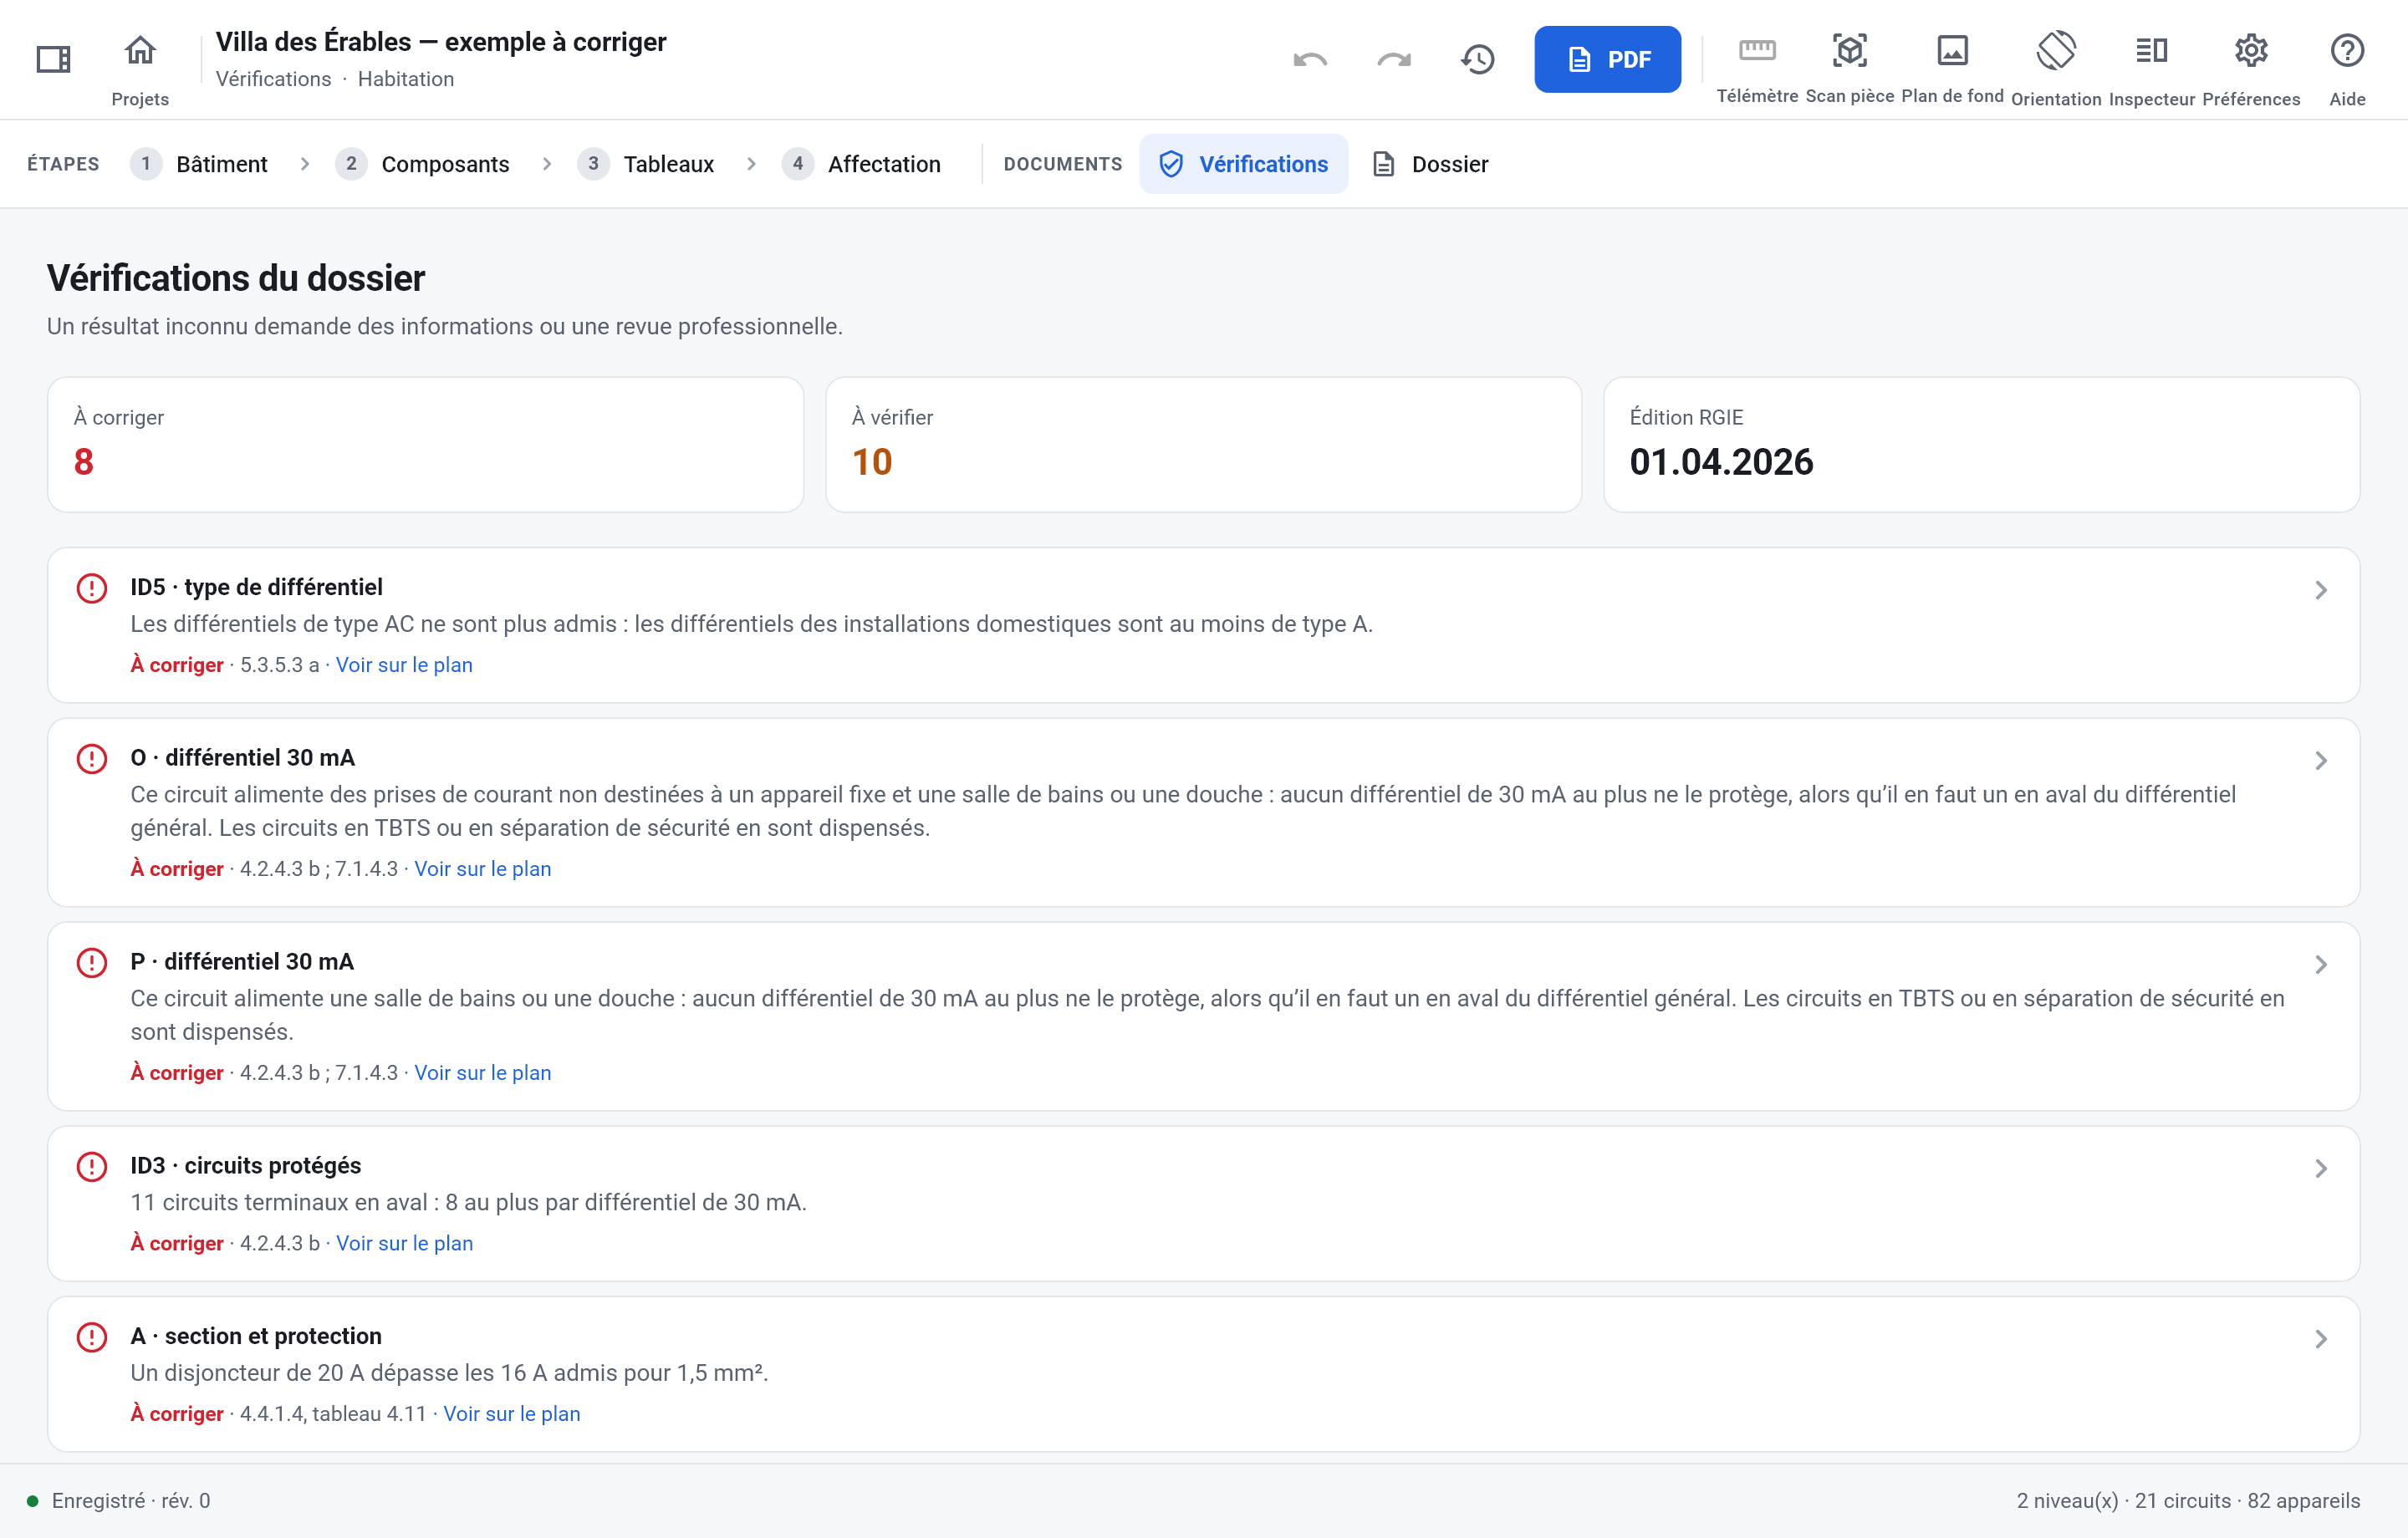Viewport: 2408px width, 1538px height.
Task: Select the À vérifier summary card
Action: click(x=1203, y=445)
